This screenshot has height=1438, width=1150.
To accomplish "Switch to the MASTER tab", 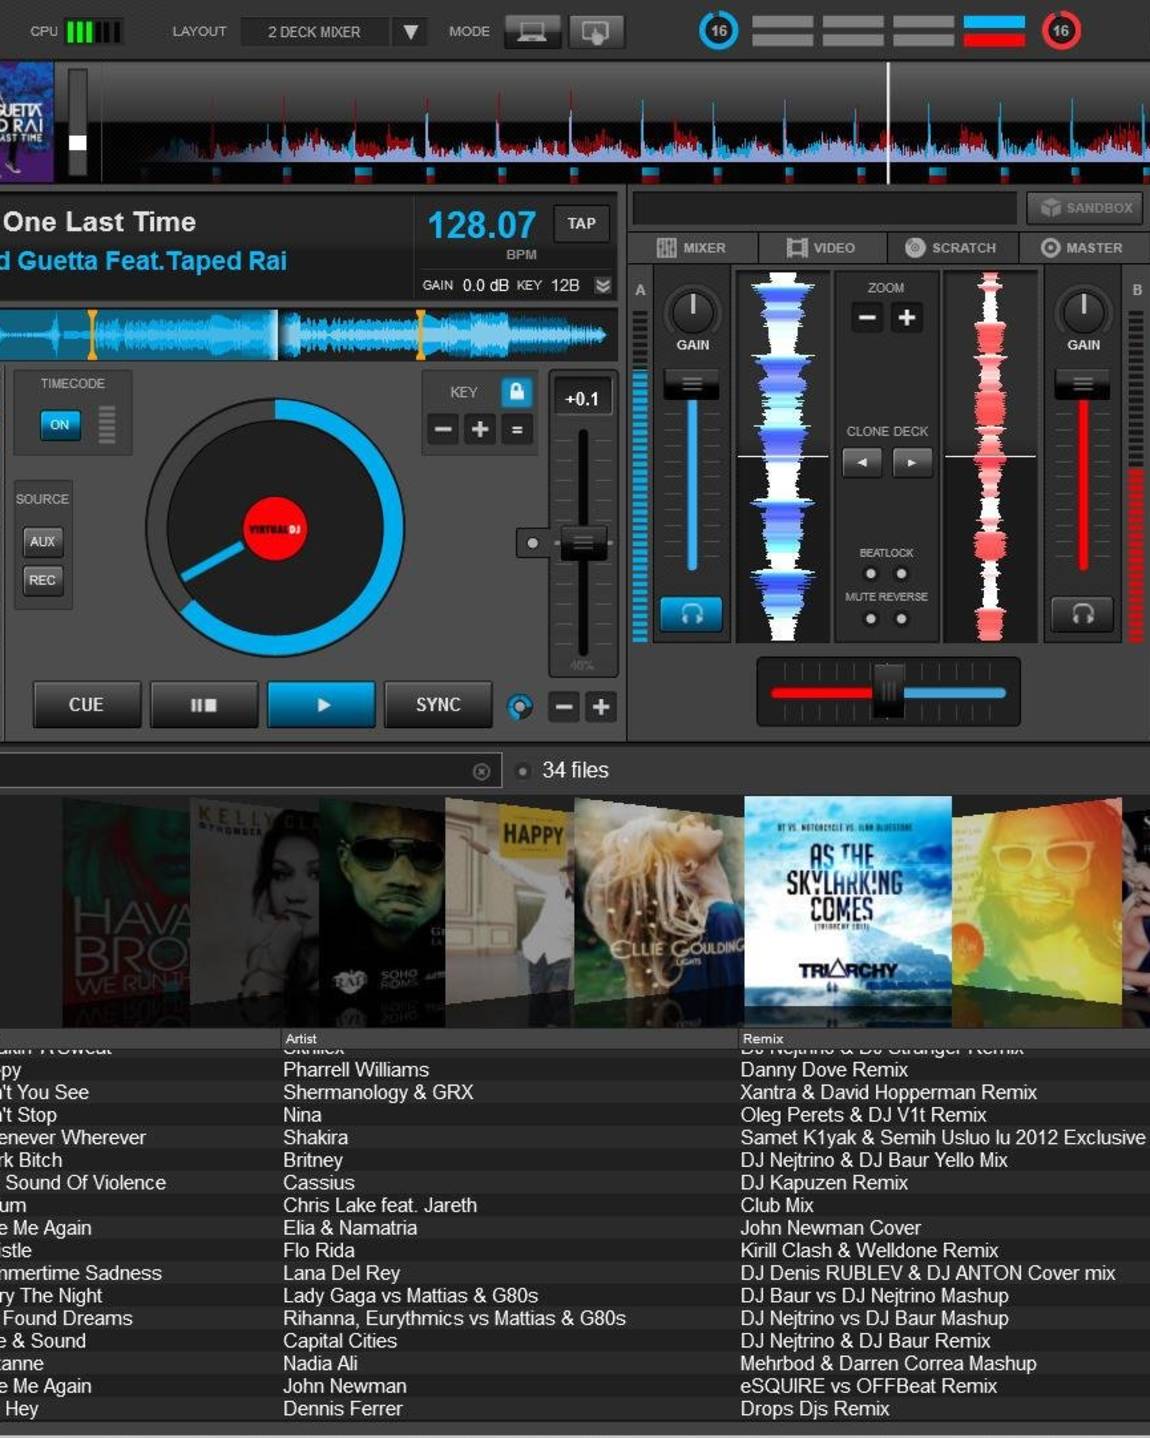I will pos(1082,248).
